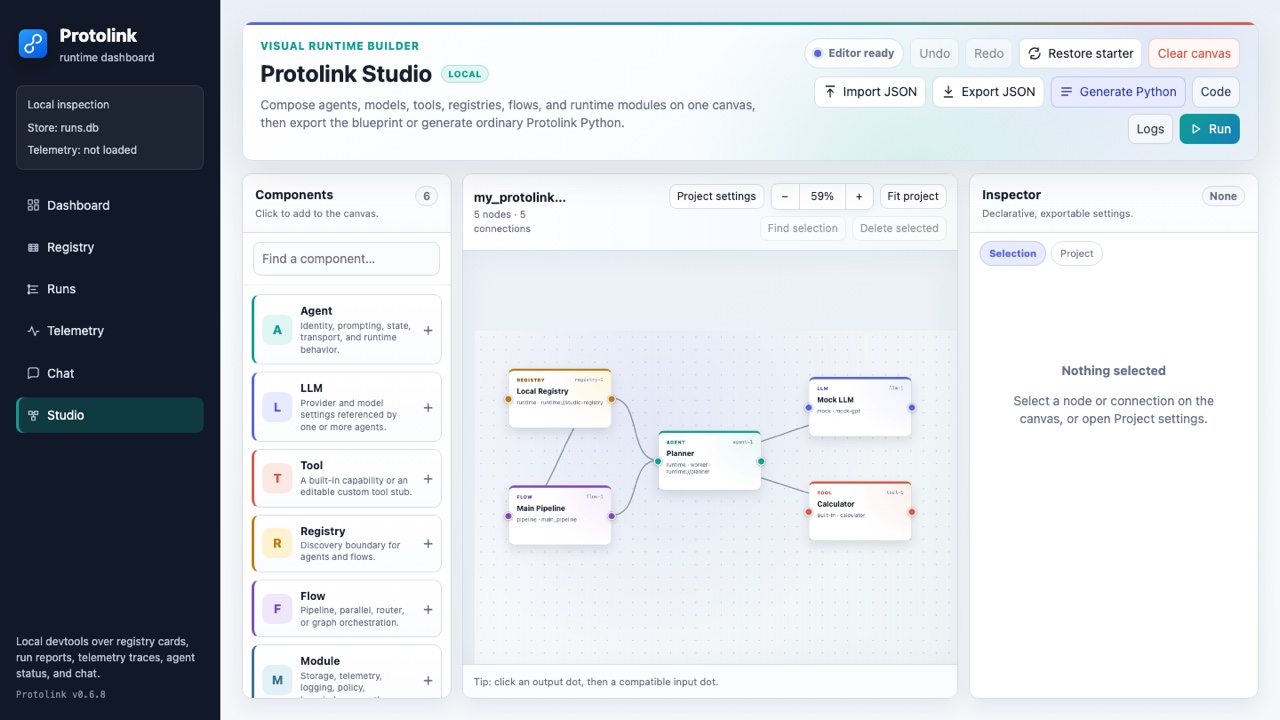Click the Protolink logo icon
Image resolution: width=1280 pixels, height=720 pixels.
point(33,43)
